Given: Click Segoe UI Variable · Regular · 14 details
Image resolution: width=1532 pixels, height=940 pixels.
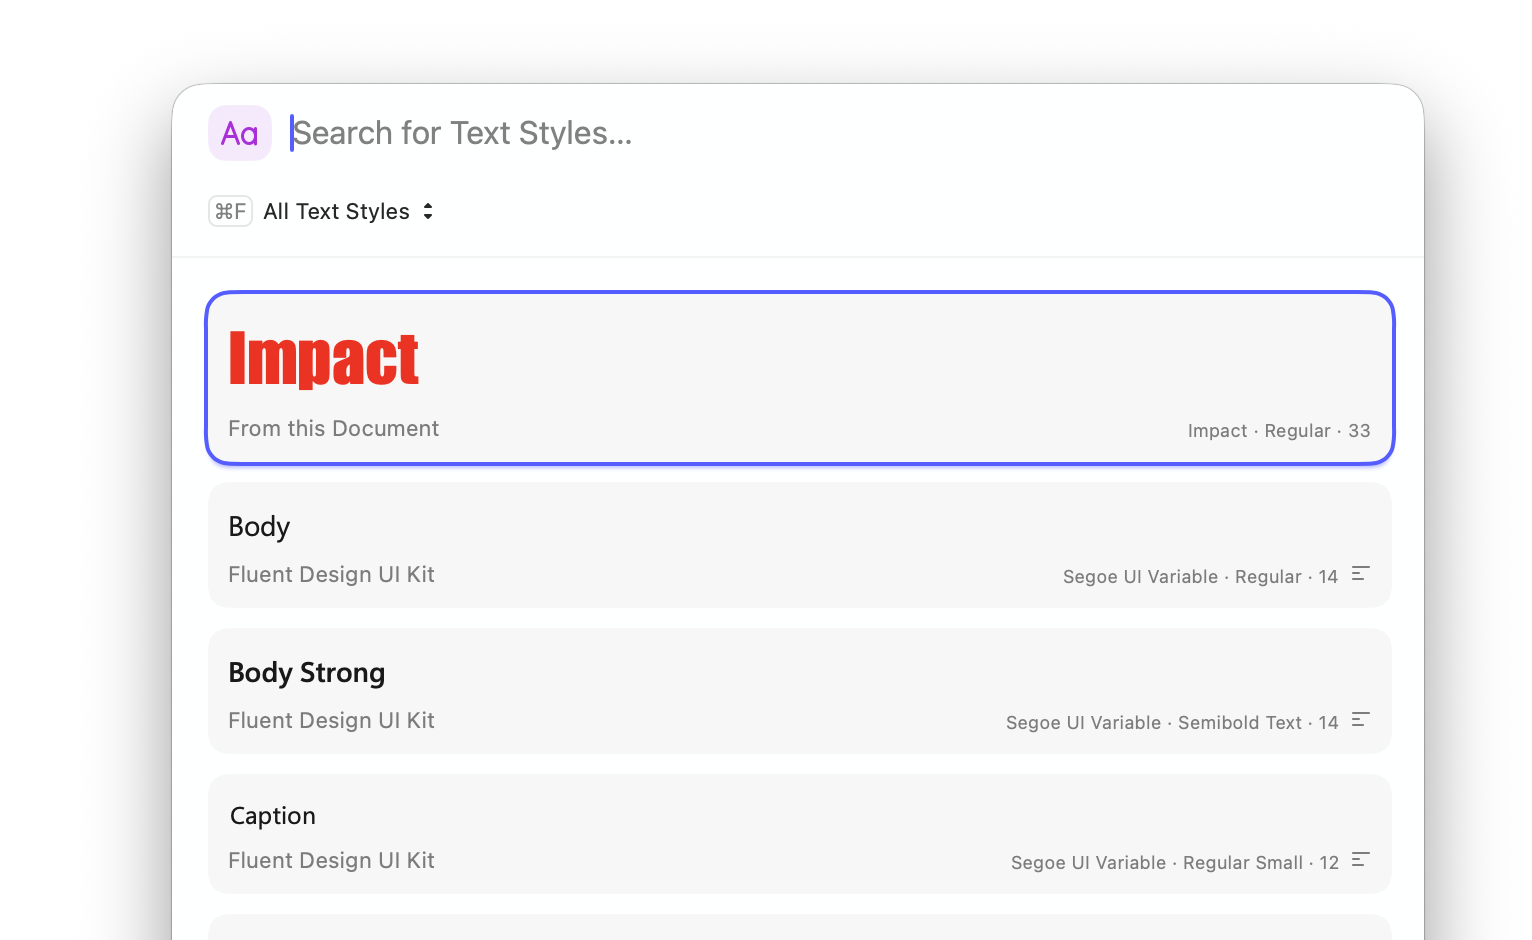Looking at the screenshot, I should pos(1199,577).
